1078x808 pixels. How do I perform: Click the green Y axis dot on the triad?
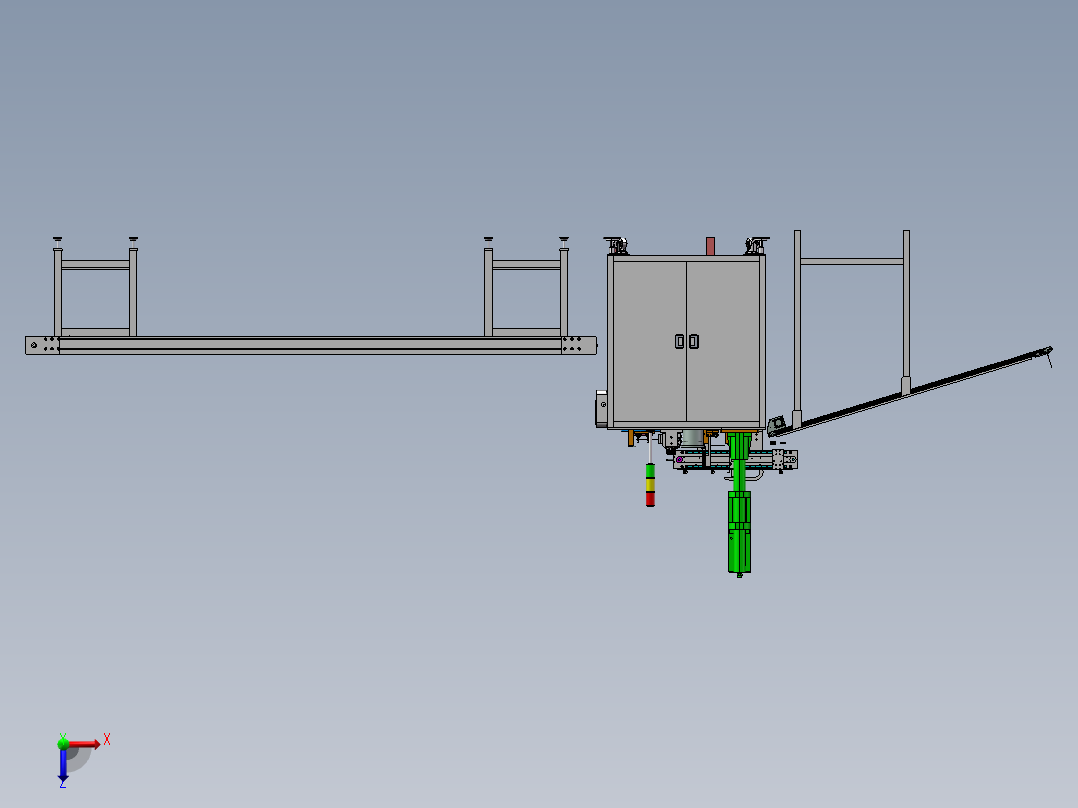click(63, 743)
